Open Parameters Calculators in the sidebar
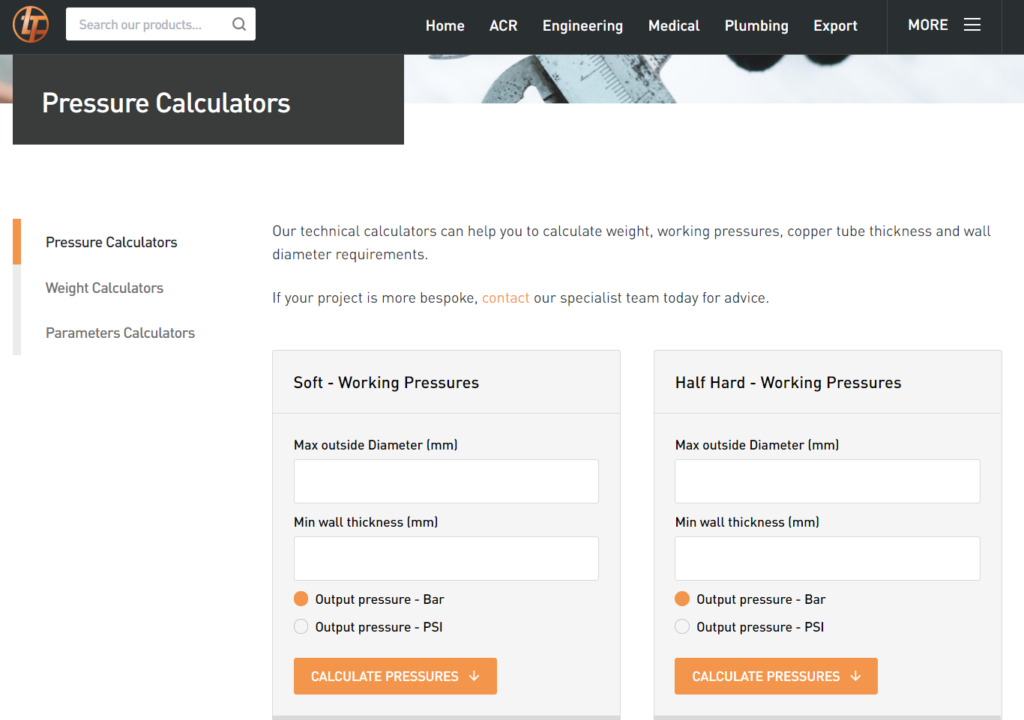Image resolution: width=1024 pixels, height=720 pixels. (120, 333)
